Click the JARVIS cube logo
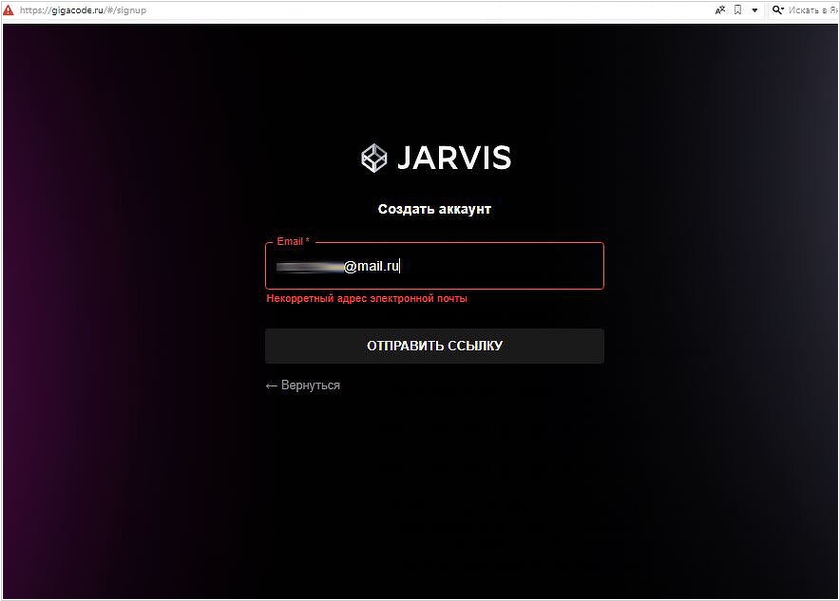840x601 pixels. pos(374,158)
